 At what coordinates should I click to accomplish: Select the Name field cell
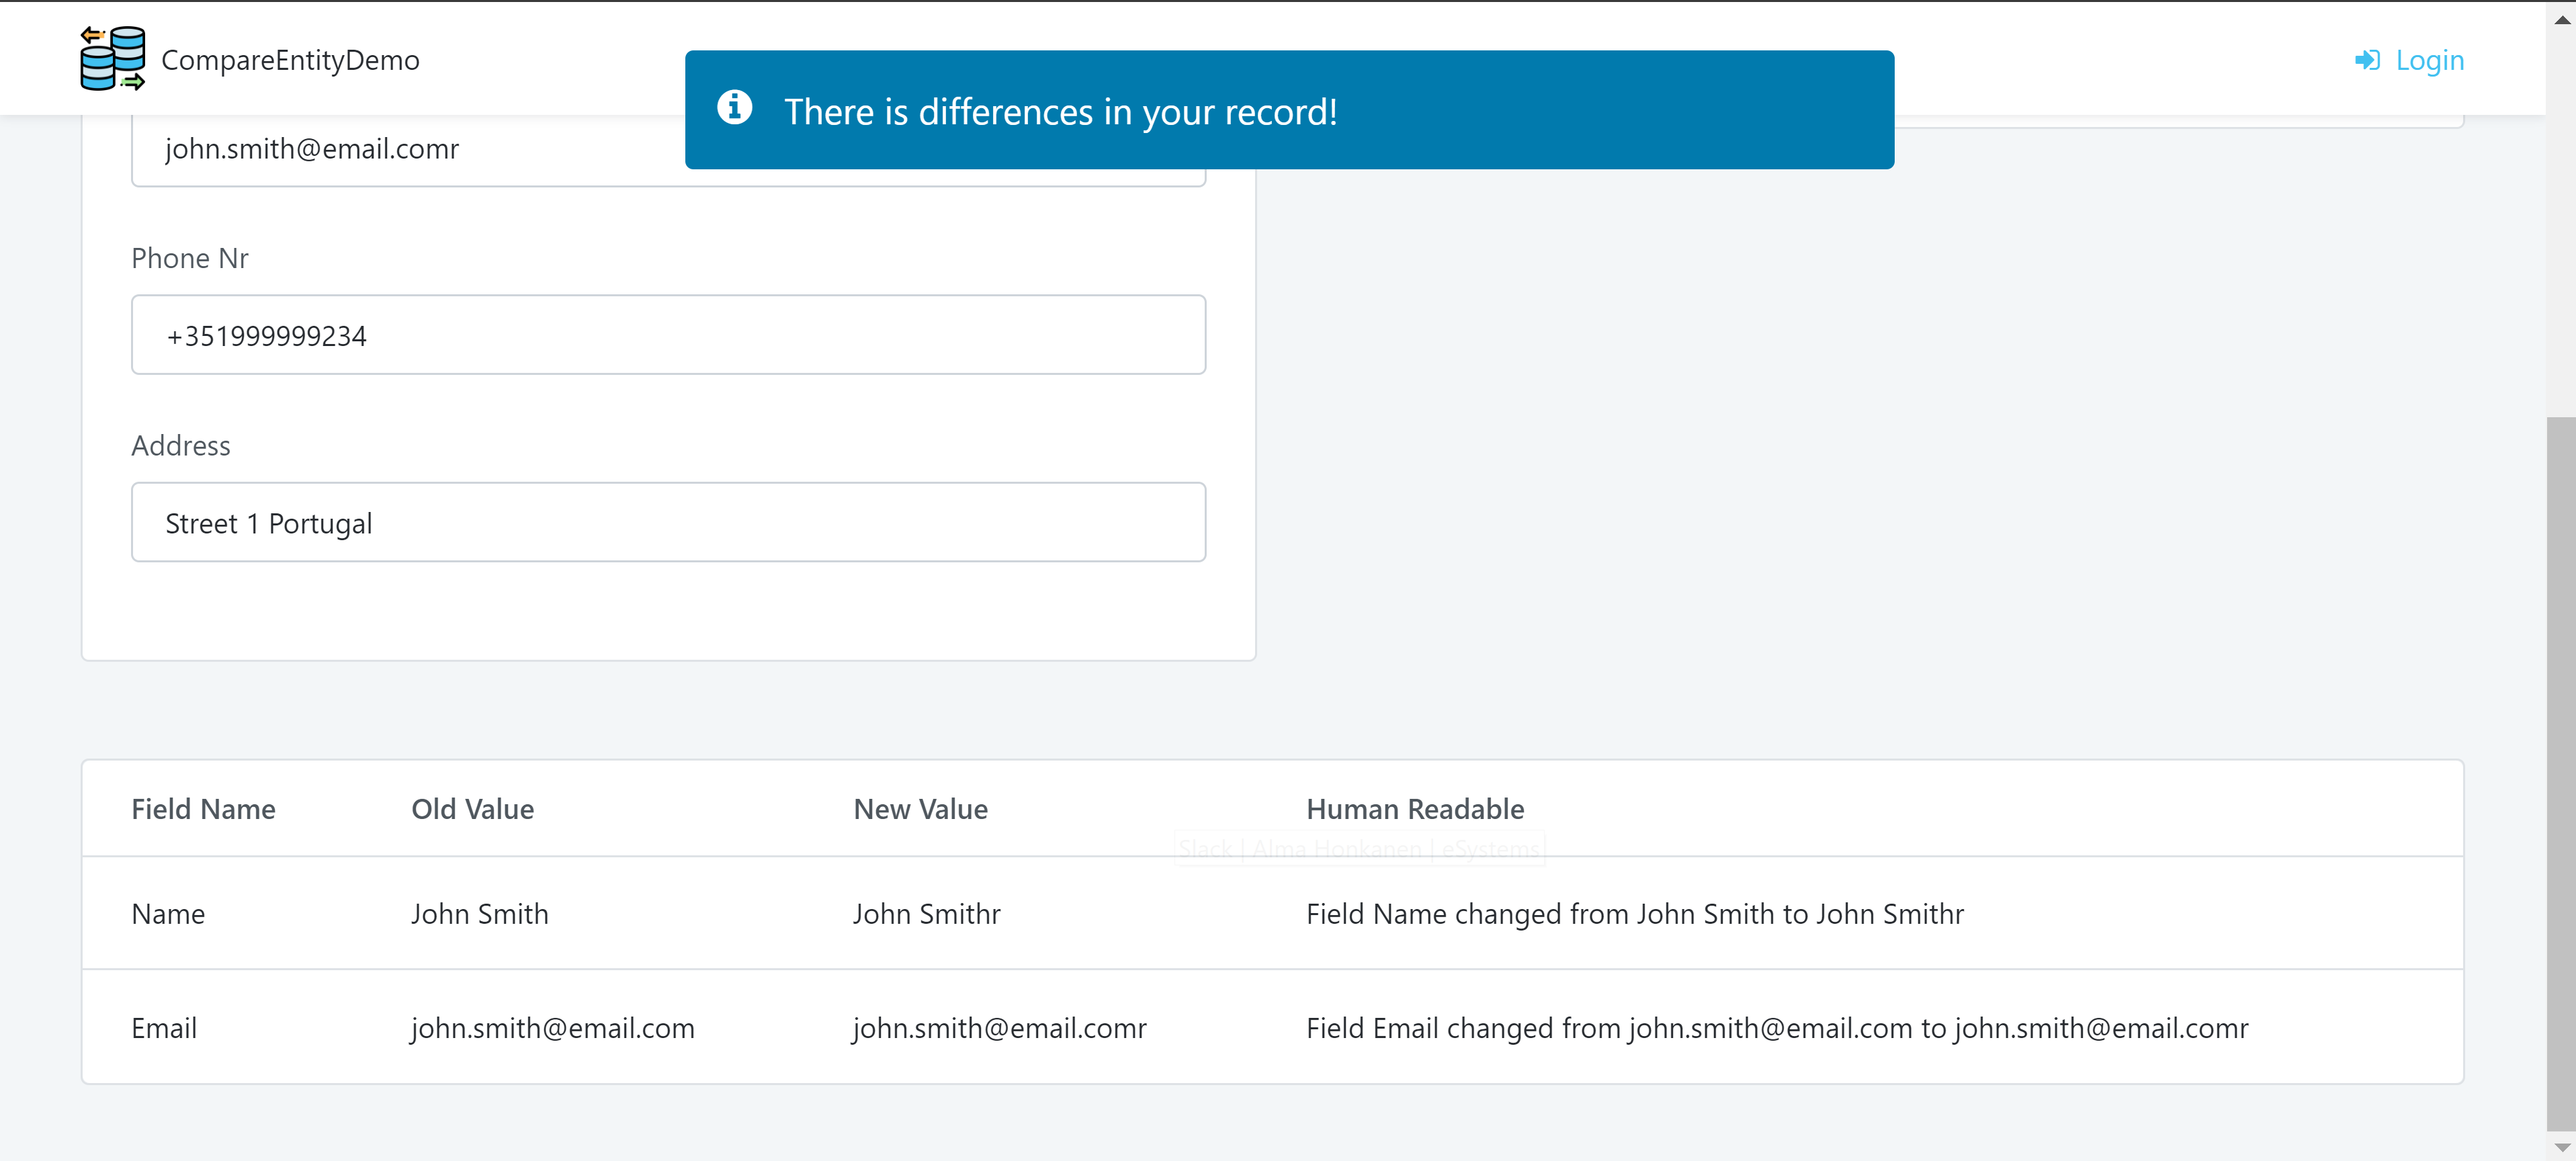[x=168, y=914]
